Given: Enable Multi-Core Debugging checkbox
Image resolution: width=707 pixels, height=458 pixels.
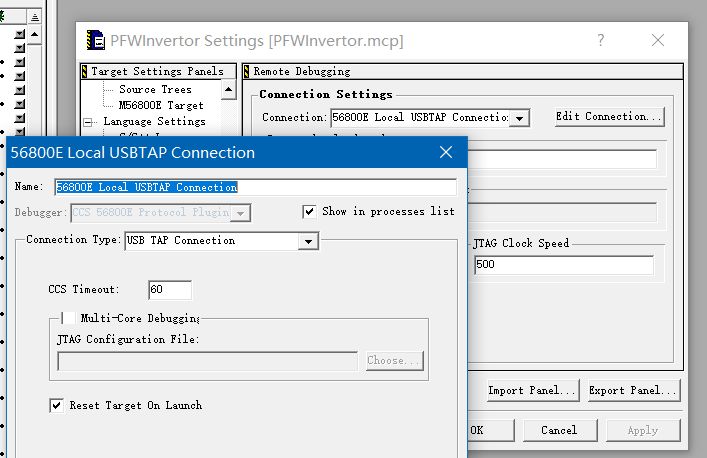Looking at the screenshot, I should [x=68, y=318].
